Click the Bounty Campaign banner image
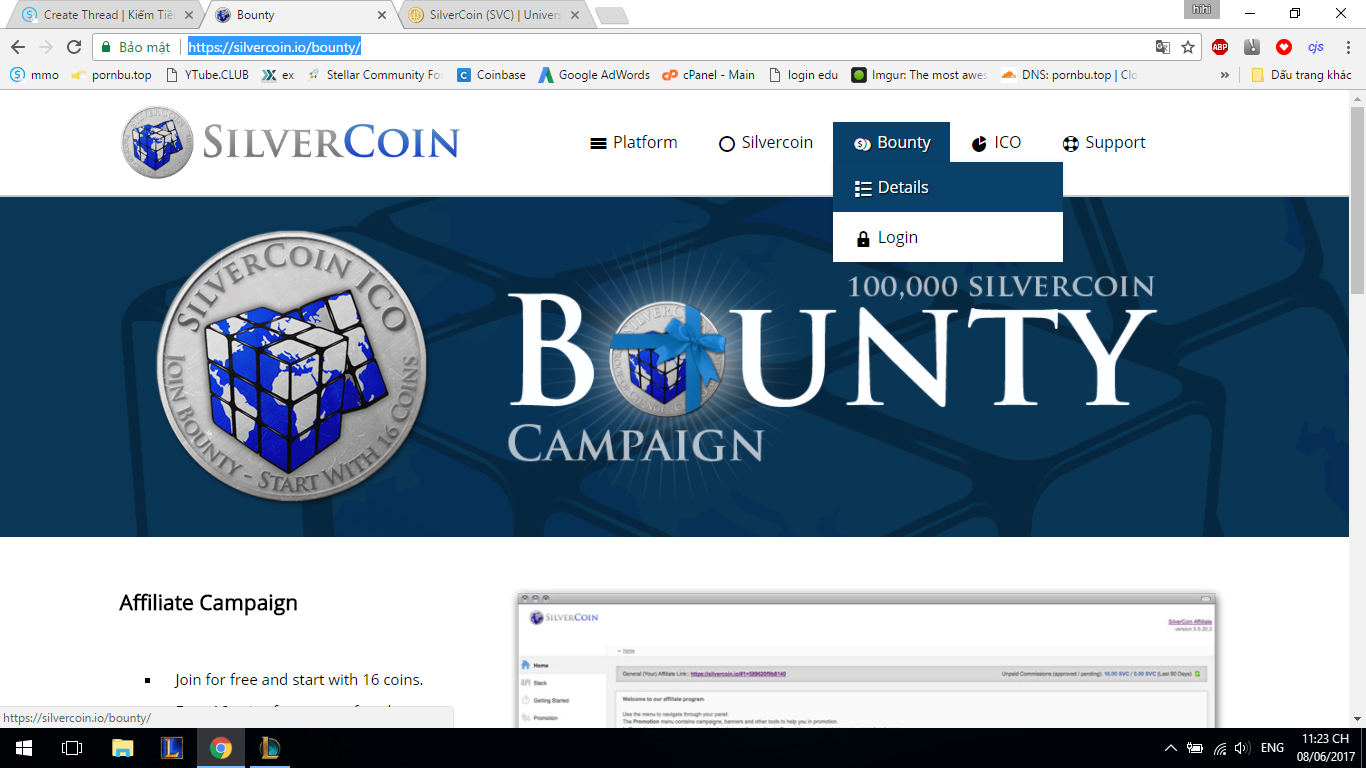 (675, 367)
